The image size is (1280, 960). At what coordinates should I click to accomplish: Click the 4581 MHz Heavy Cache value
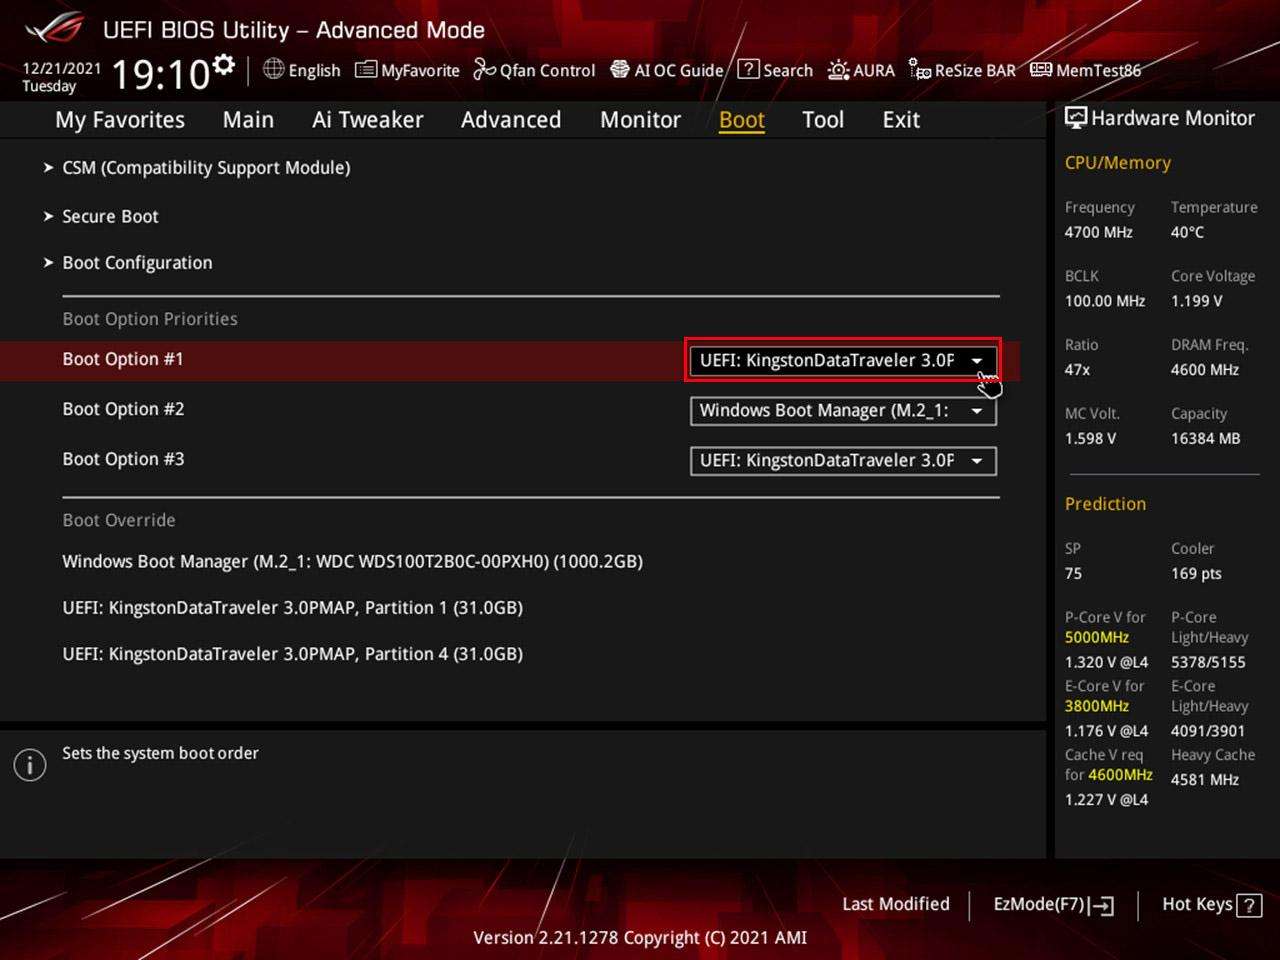pos(1205,780)
